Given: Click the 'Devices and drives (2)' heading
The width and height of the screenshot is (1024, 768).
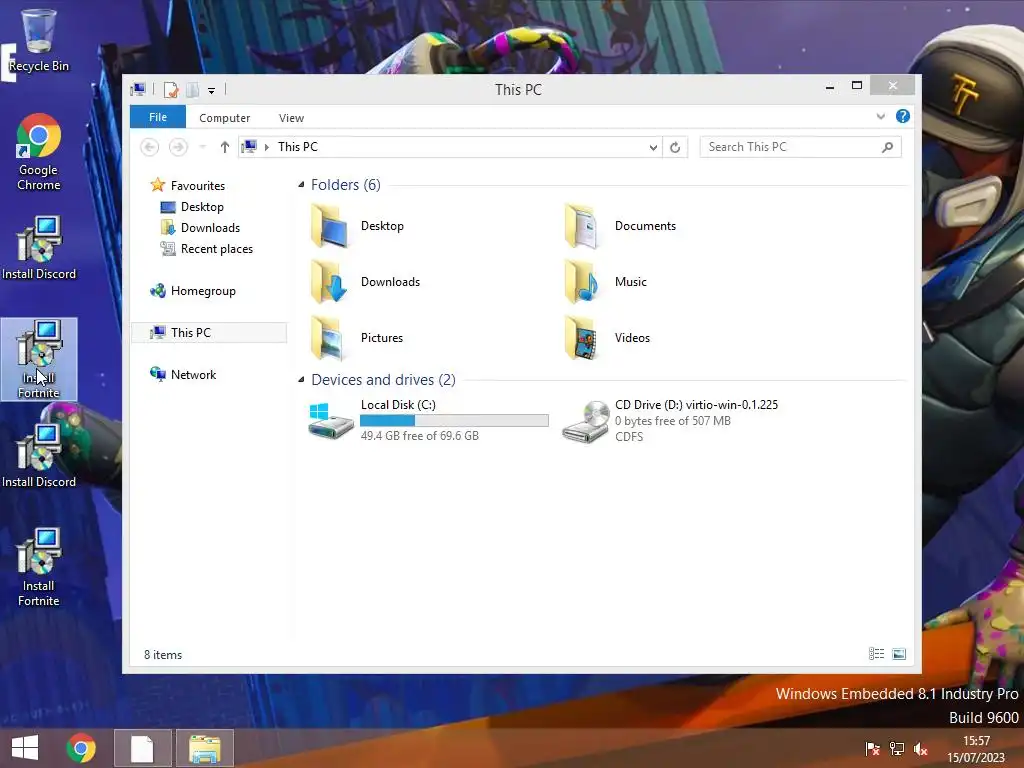Looking at the screenshot, I should tap(383, 380).
